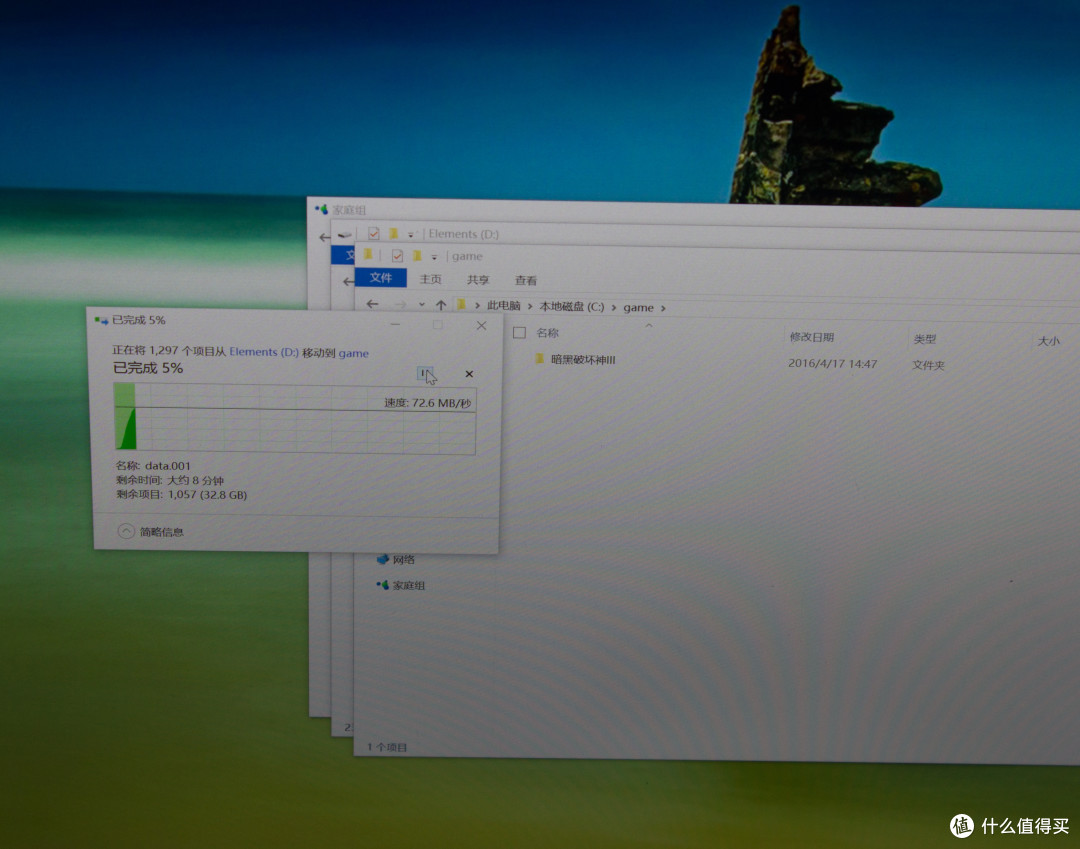Viewport: 1080px width, 849px height.
Task: Cancel the file move with small X
Action: tap(469, 374)
